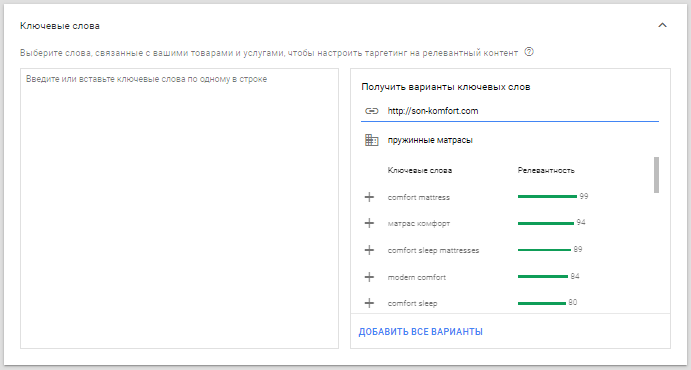The height and width of the screenshot is (370, 691).
Task: Click relevance bar showing 89
Action: (544, 250)
